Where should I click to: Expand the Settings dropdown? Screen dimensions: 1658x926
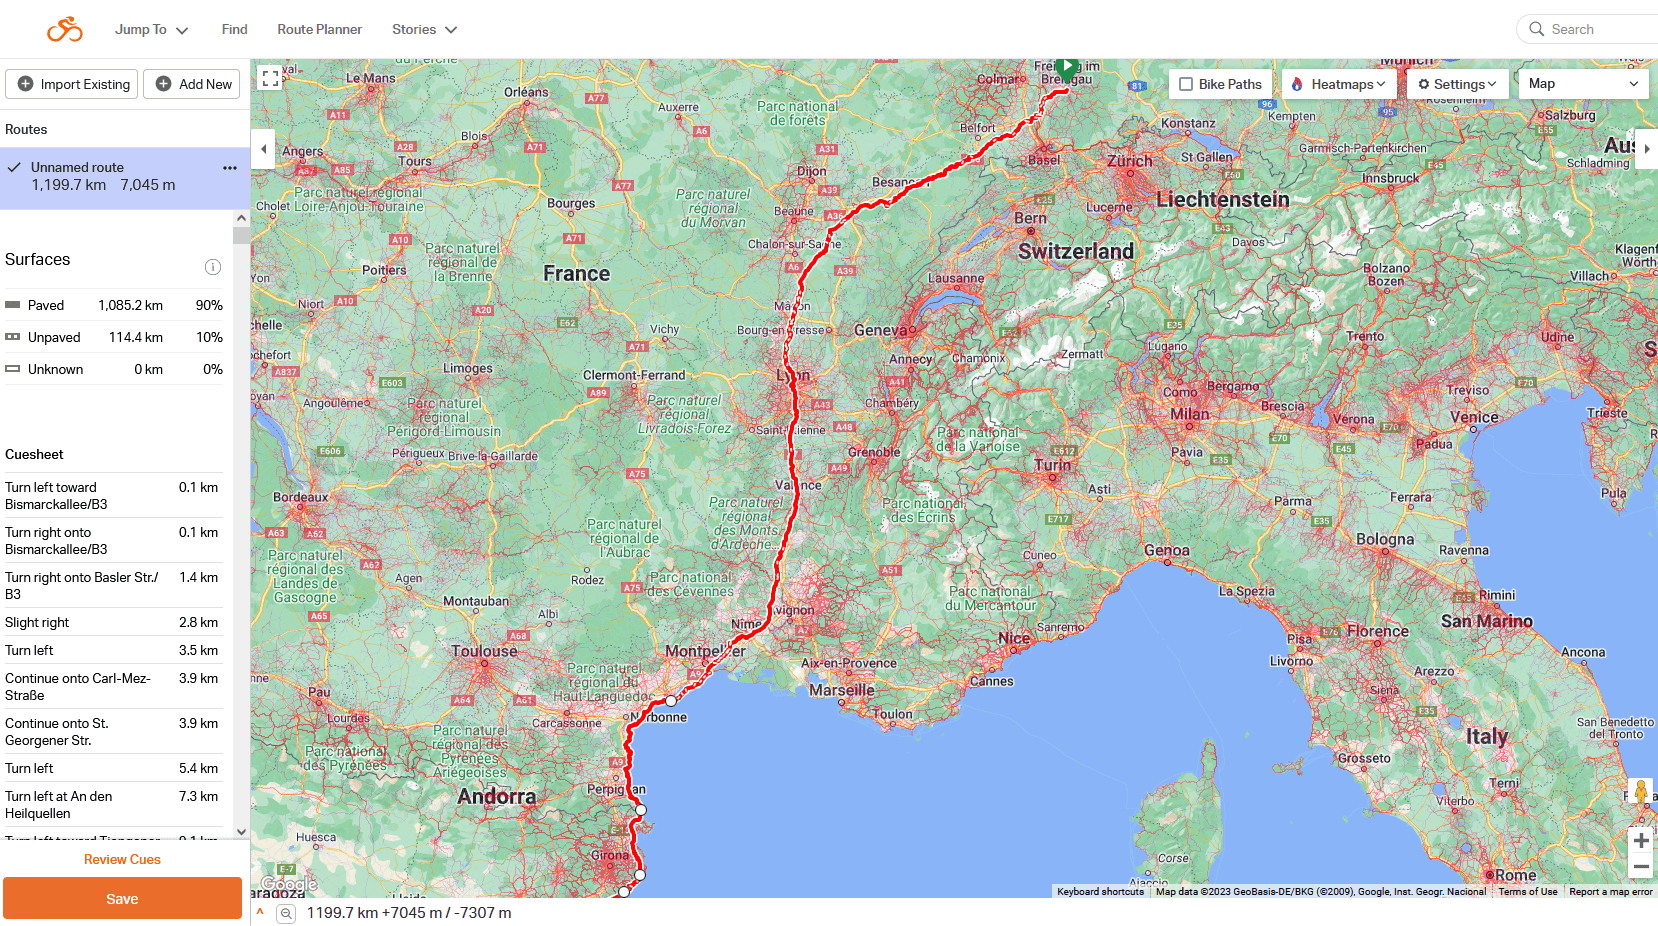click(x=1457, y=84)
